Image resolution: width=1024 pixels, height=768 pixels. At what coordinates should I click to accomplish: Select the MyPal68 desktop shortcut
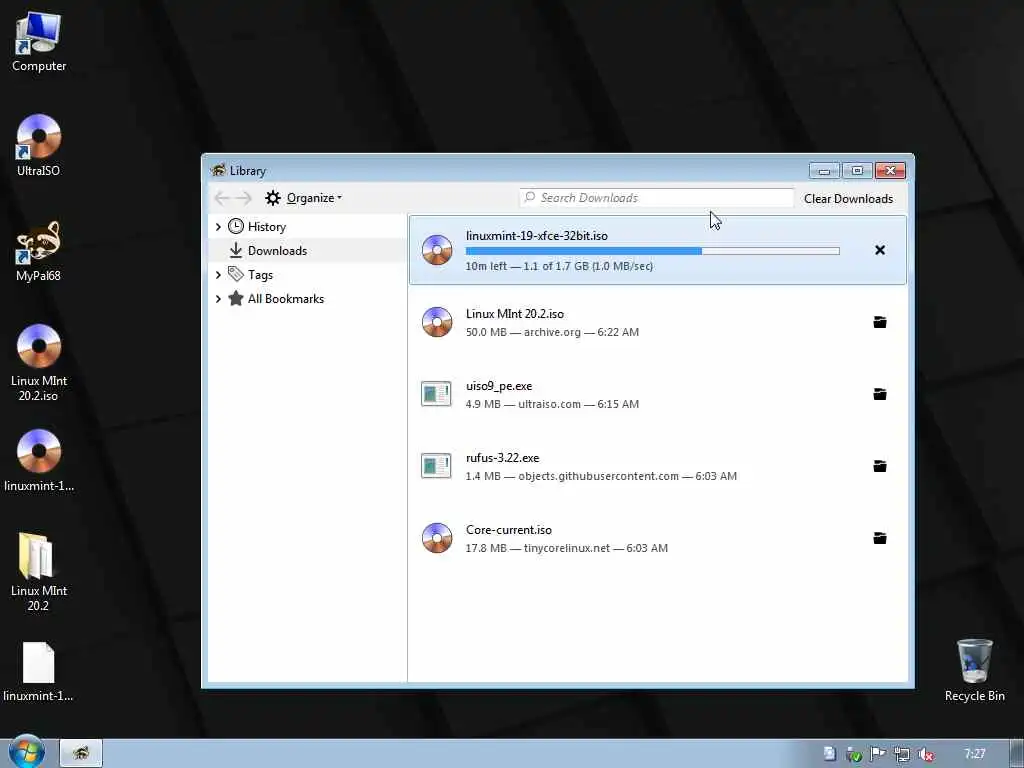tap(39, 251)
